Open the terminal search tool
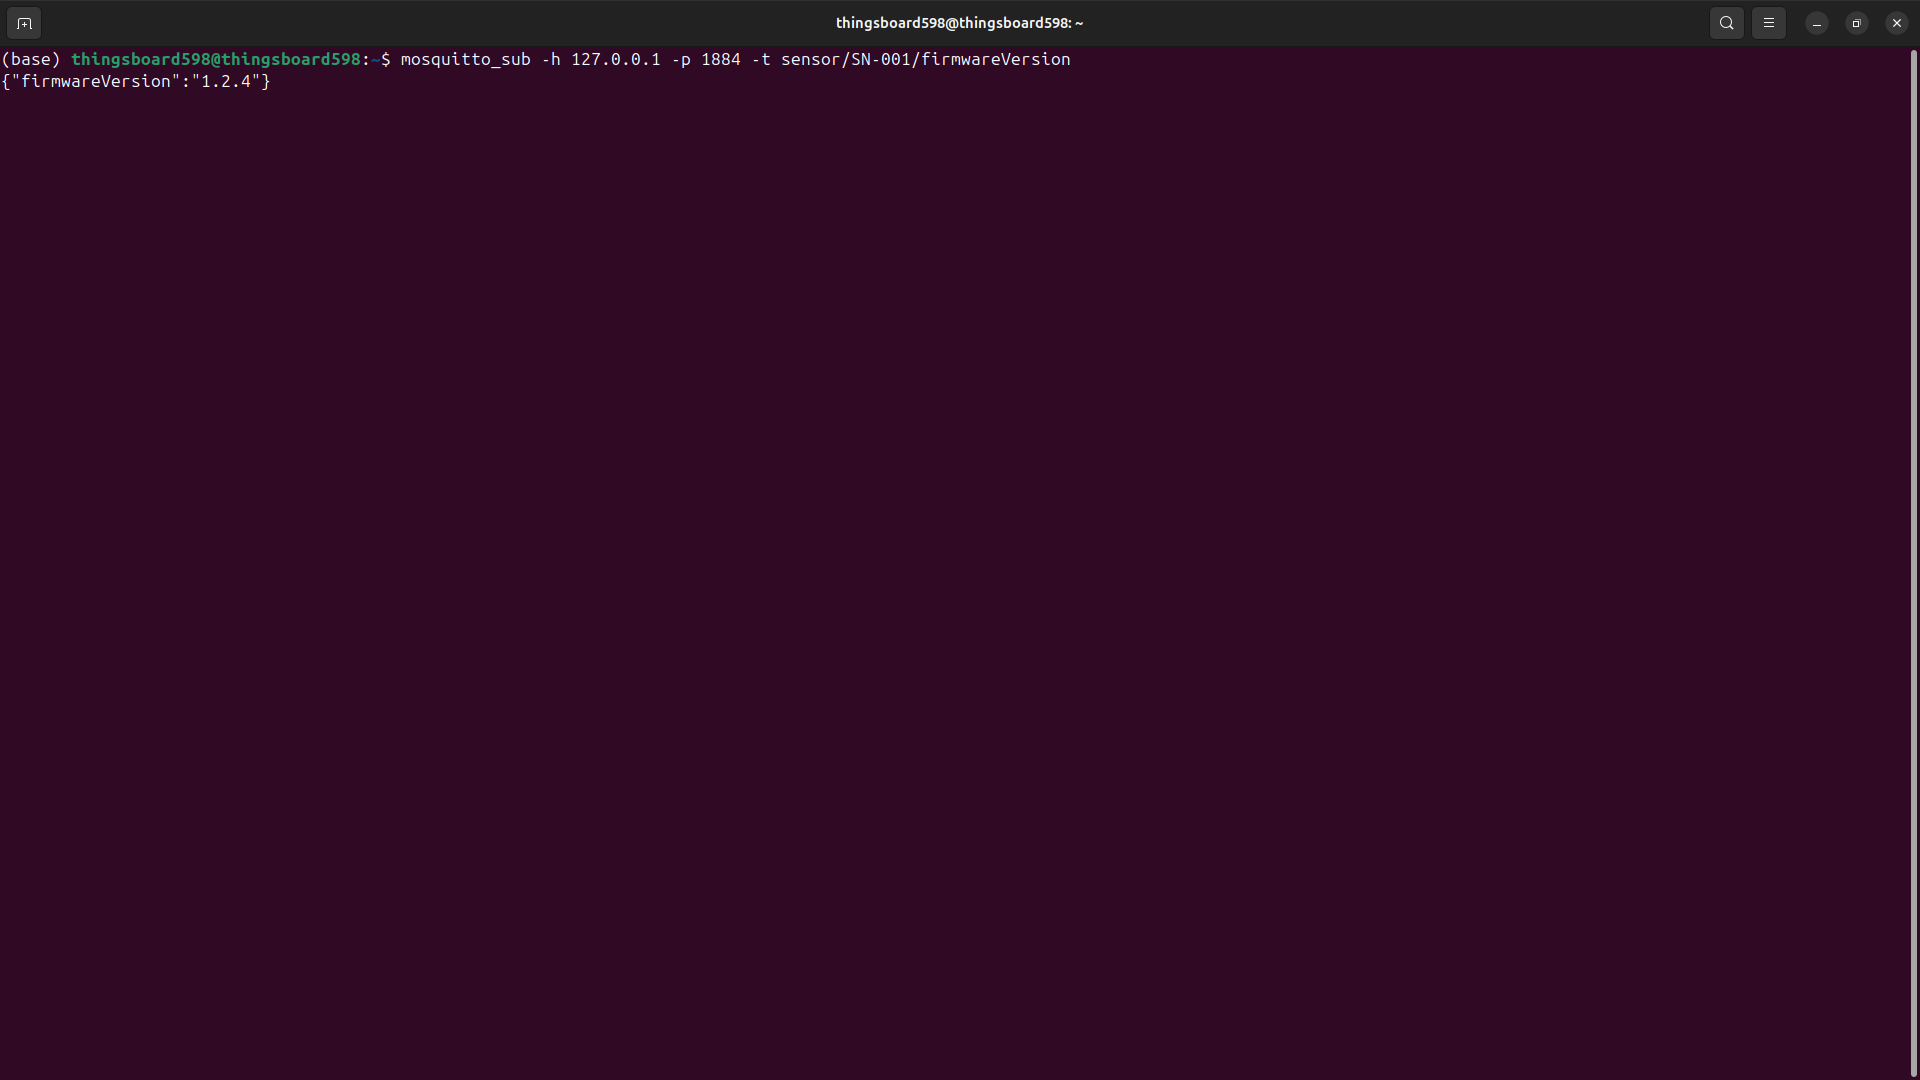 1726,23
